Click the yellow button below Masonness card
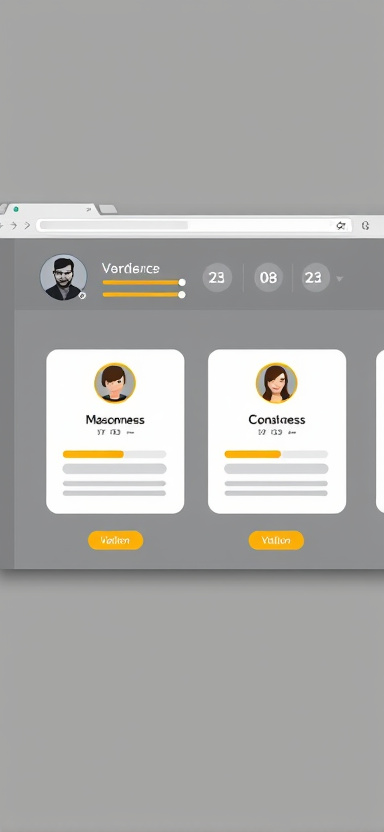Image resolution: width=384 pixels, height=832 pixels. (115, 540)
